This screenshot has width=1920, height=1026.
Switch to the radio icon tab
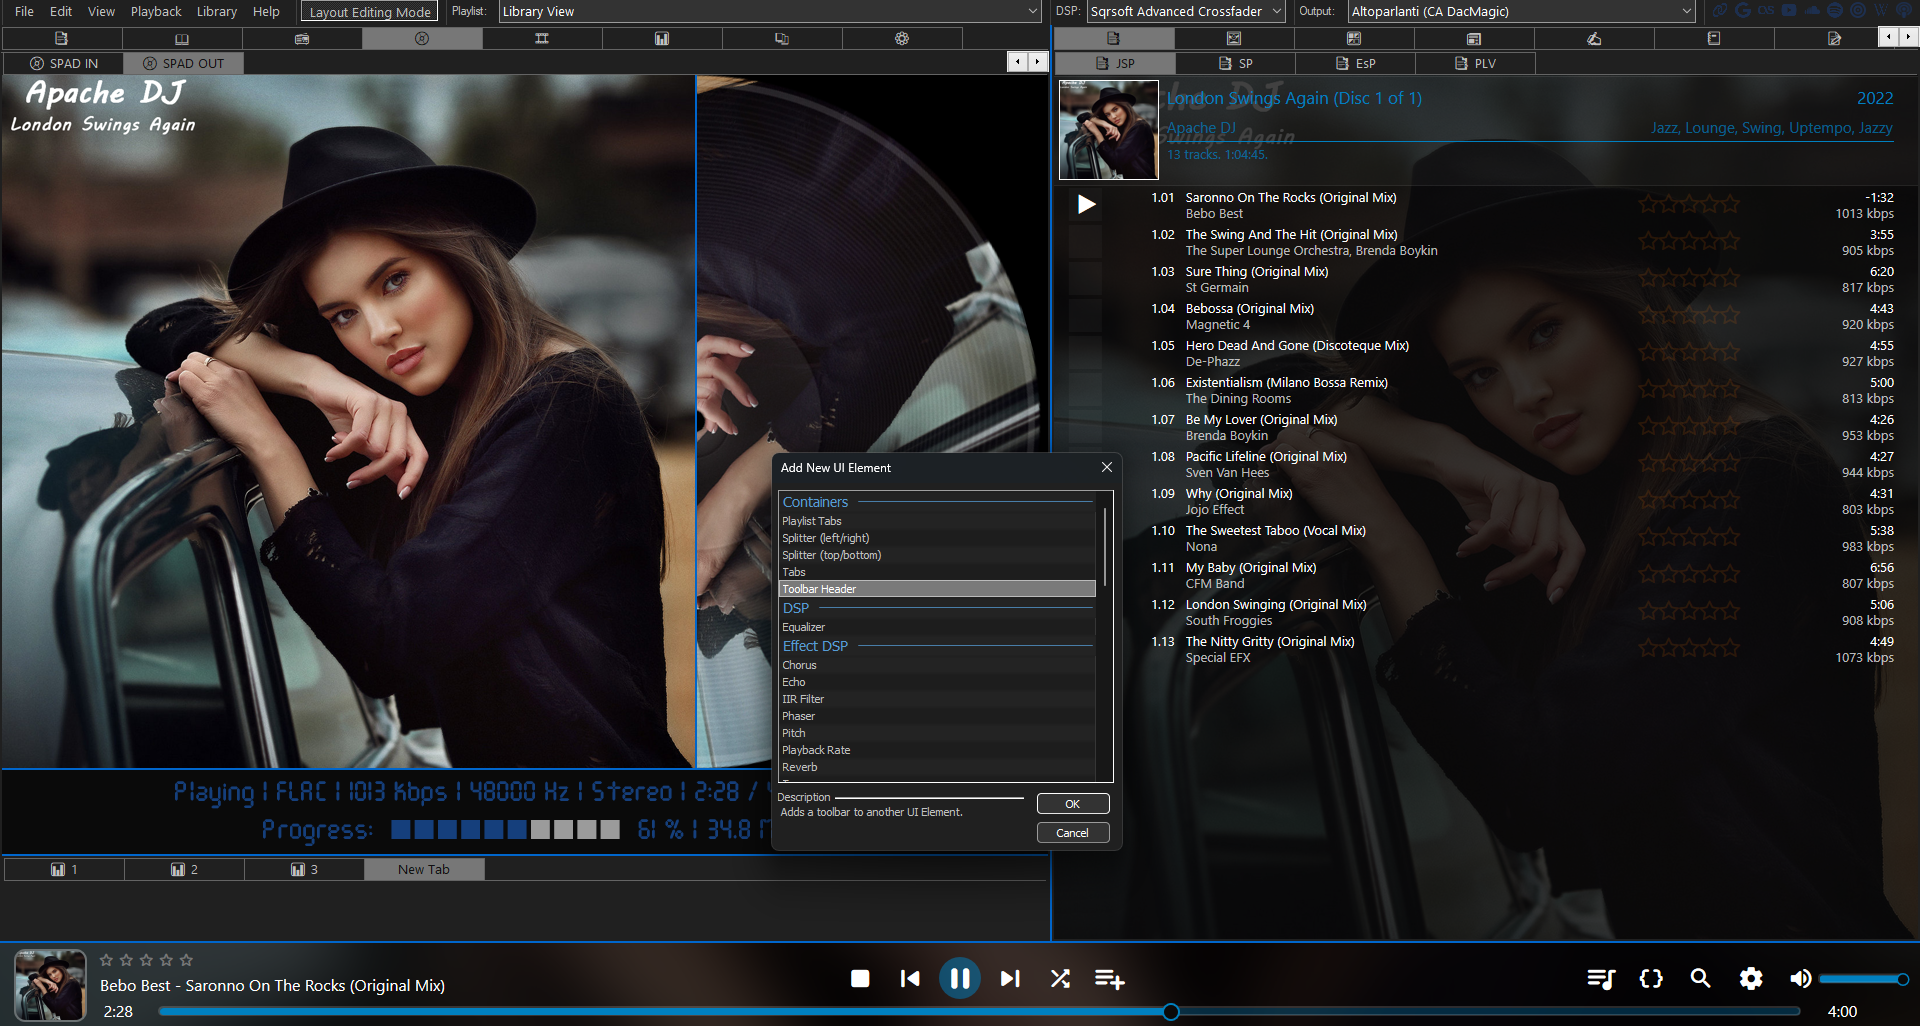coord(302,39)
